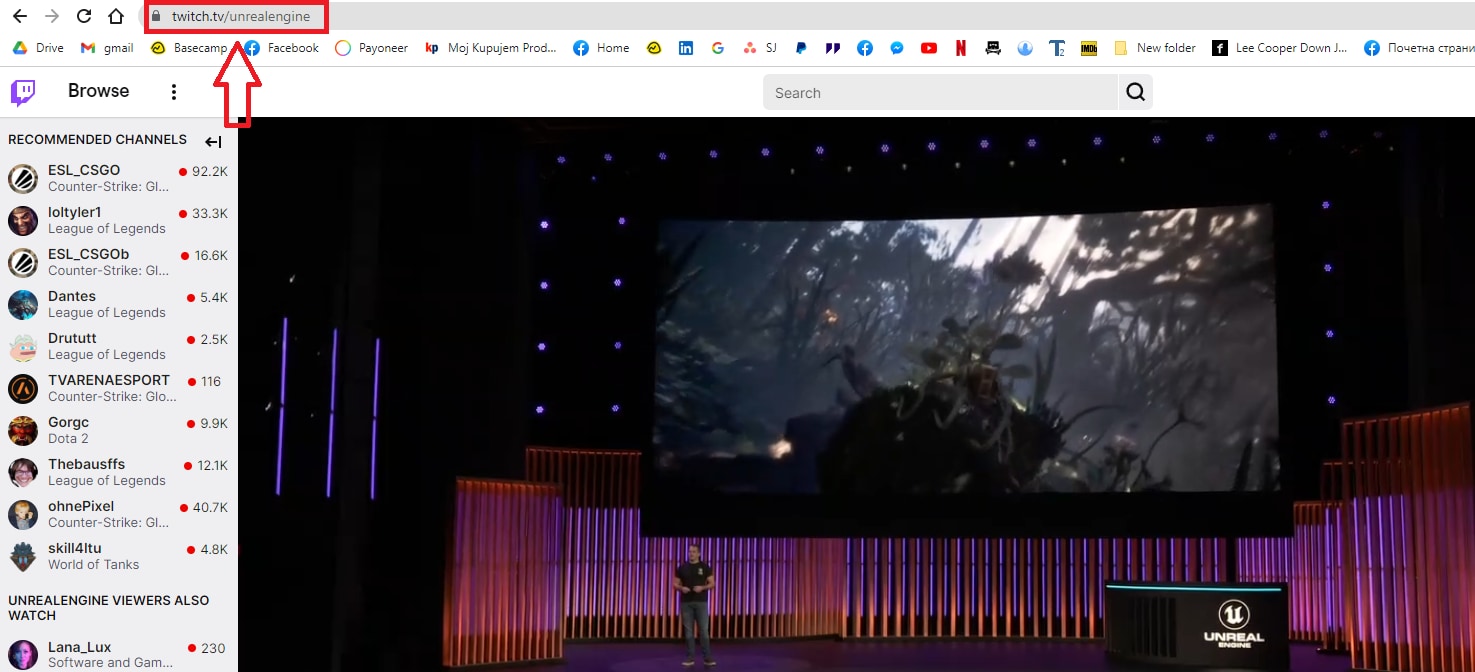Click the Messenger bookmark icon
The width and height of the screenshot is (1475, 672).
[897, 48]
